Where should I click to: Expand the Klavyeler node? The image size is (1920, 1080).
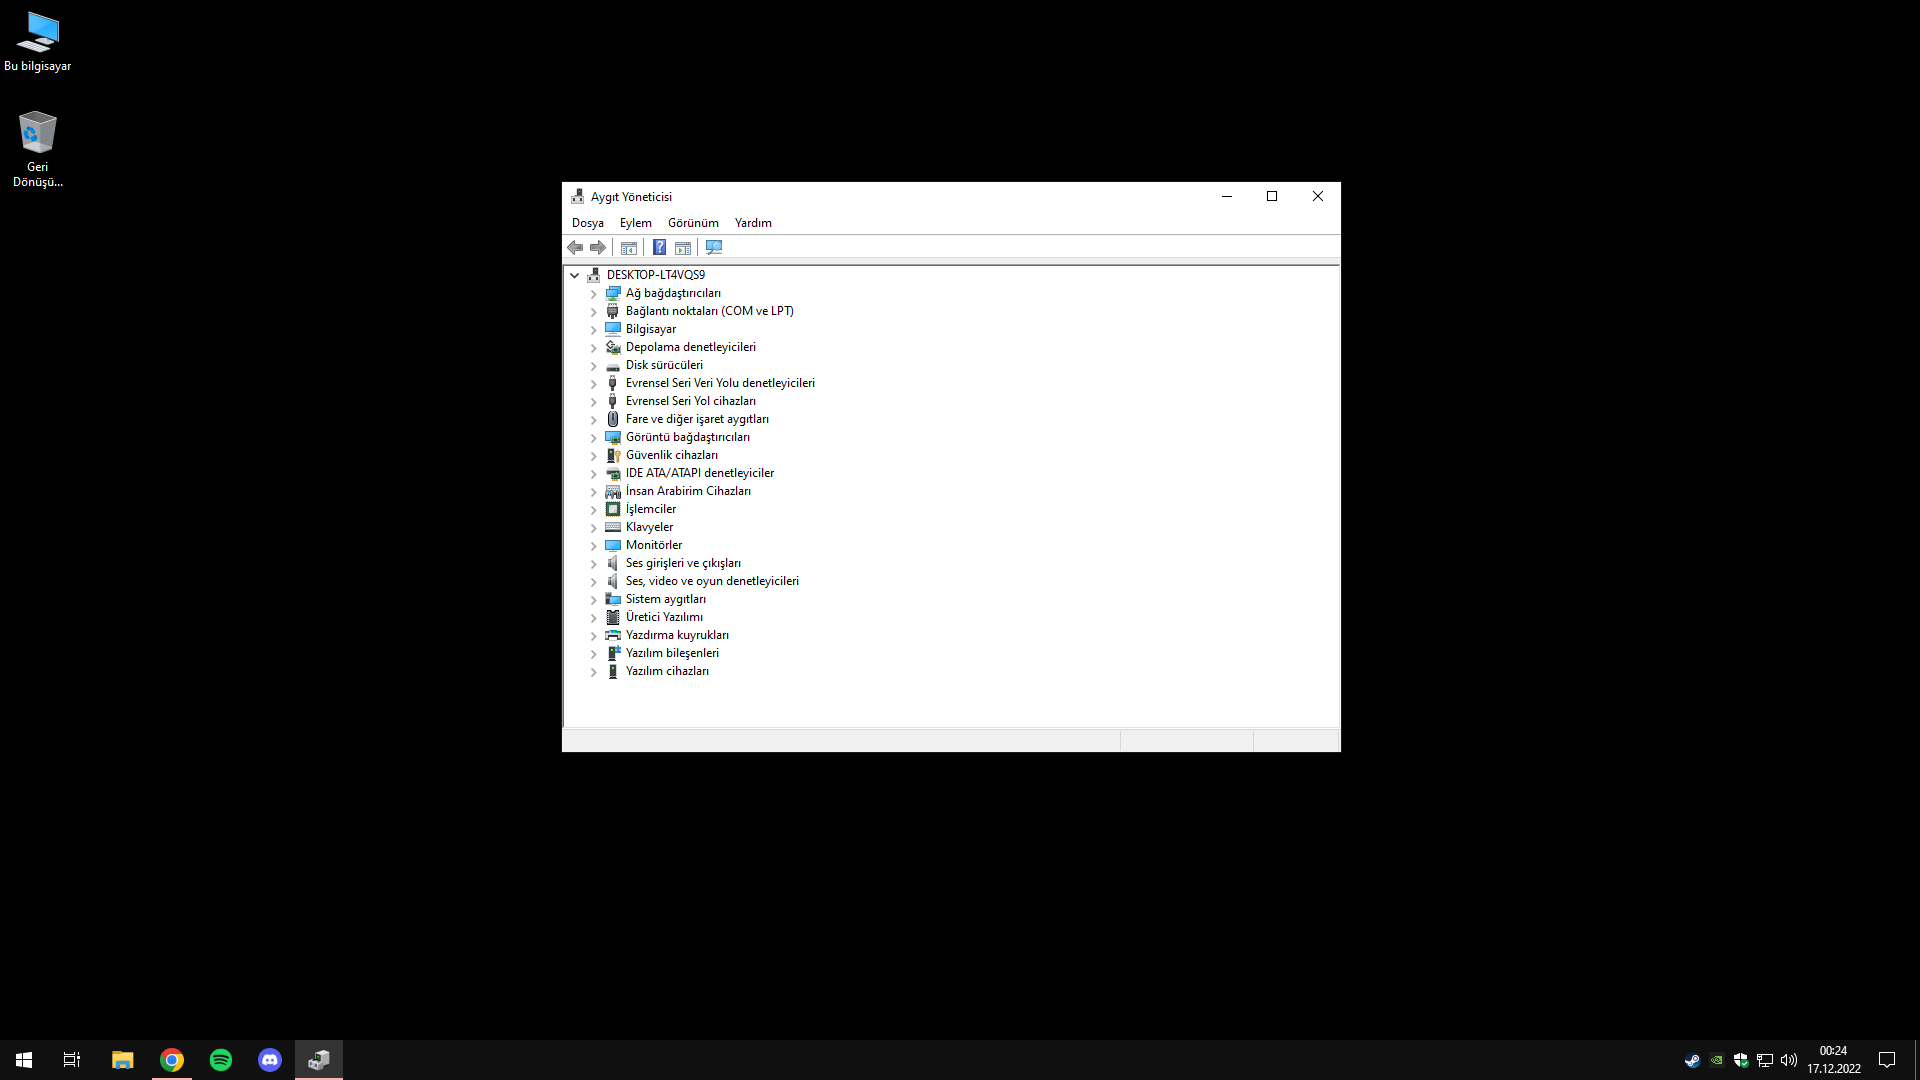click(x=593, y=527)
